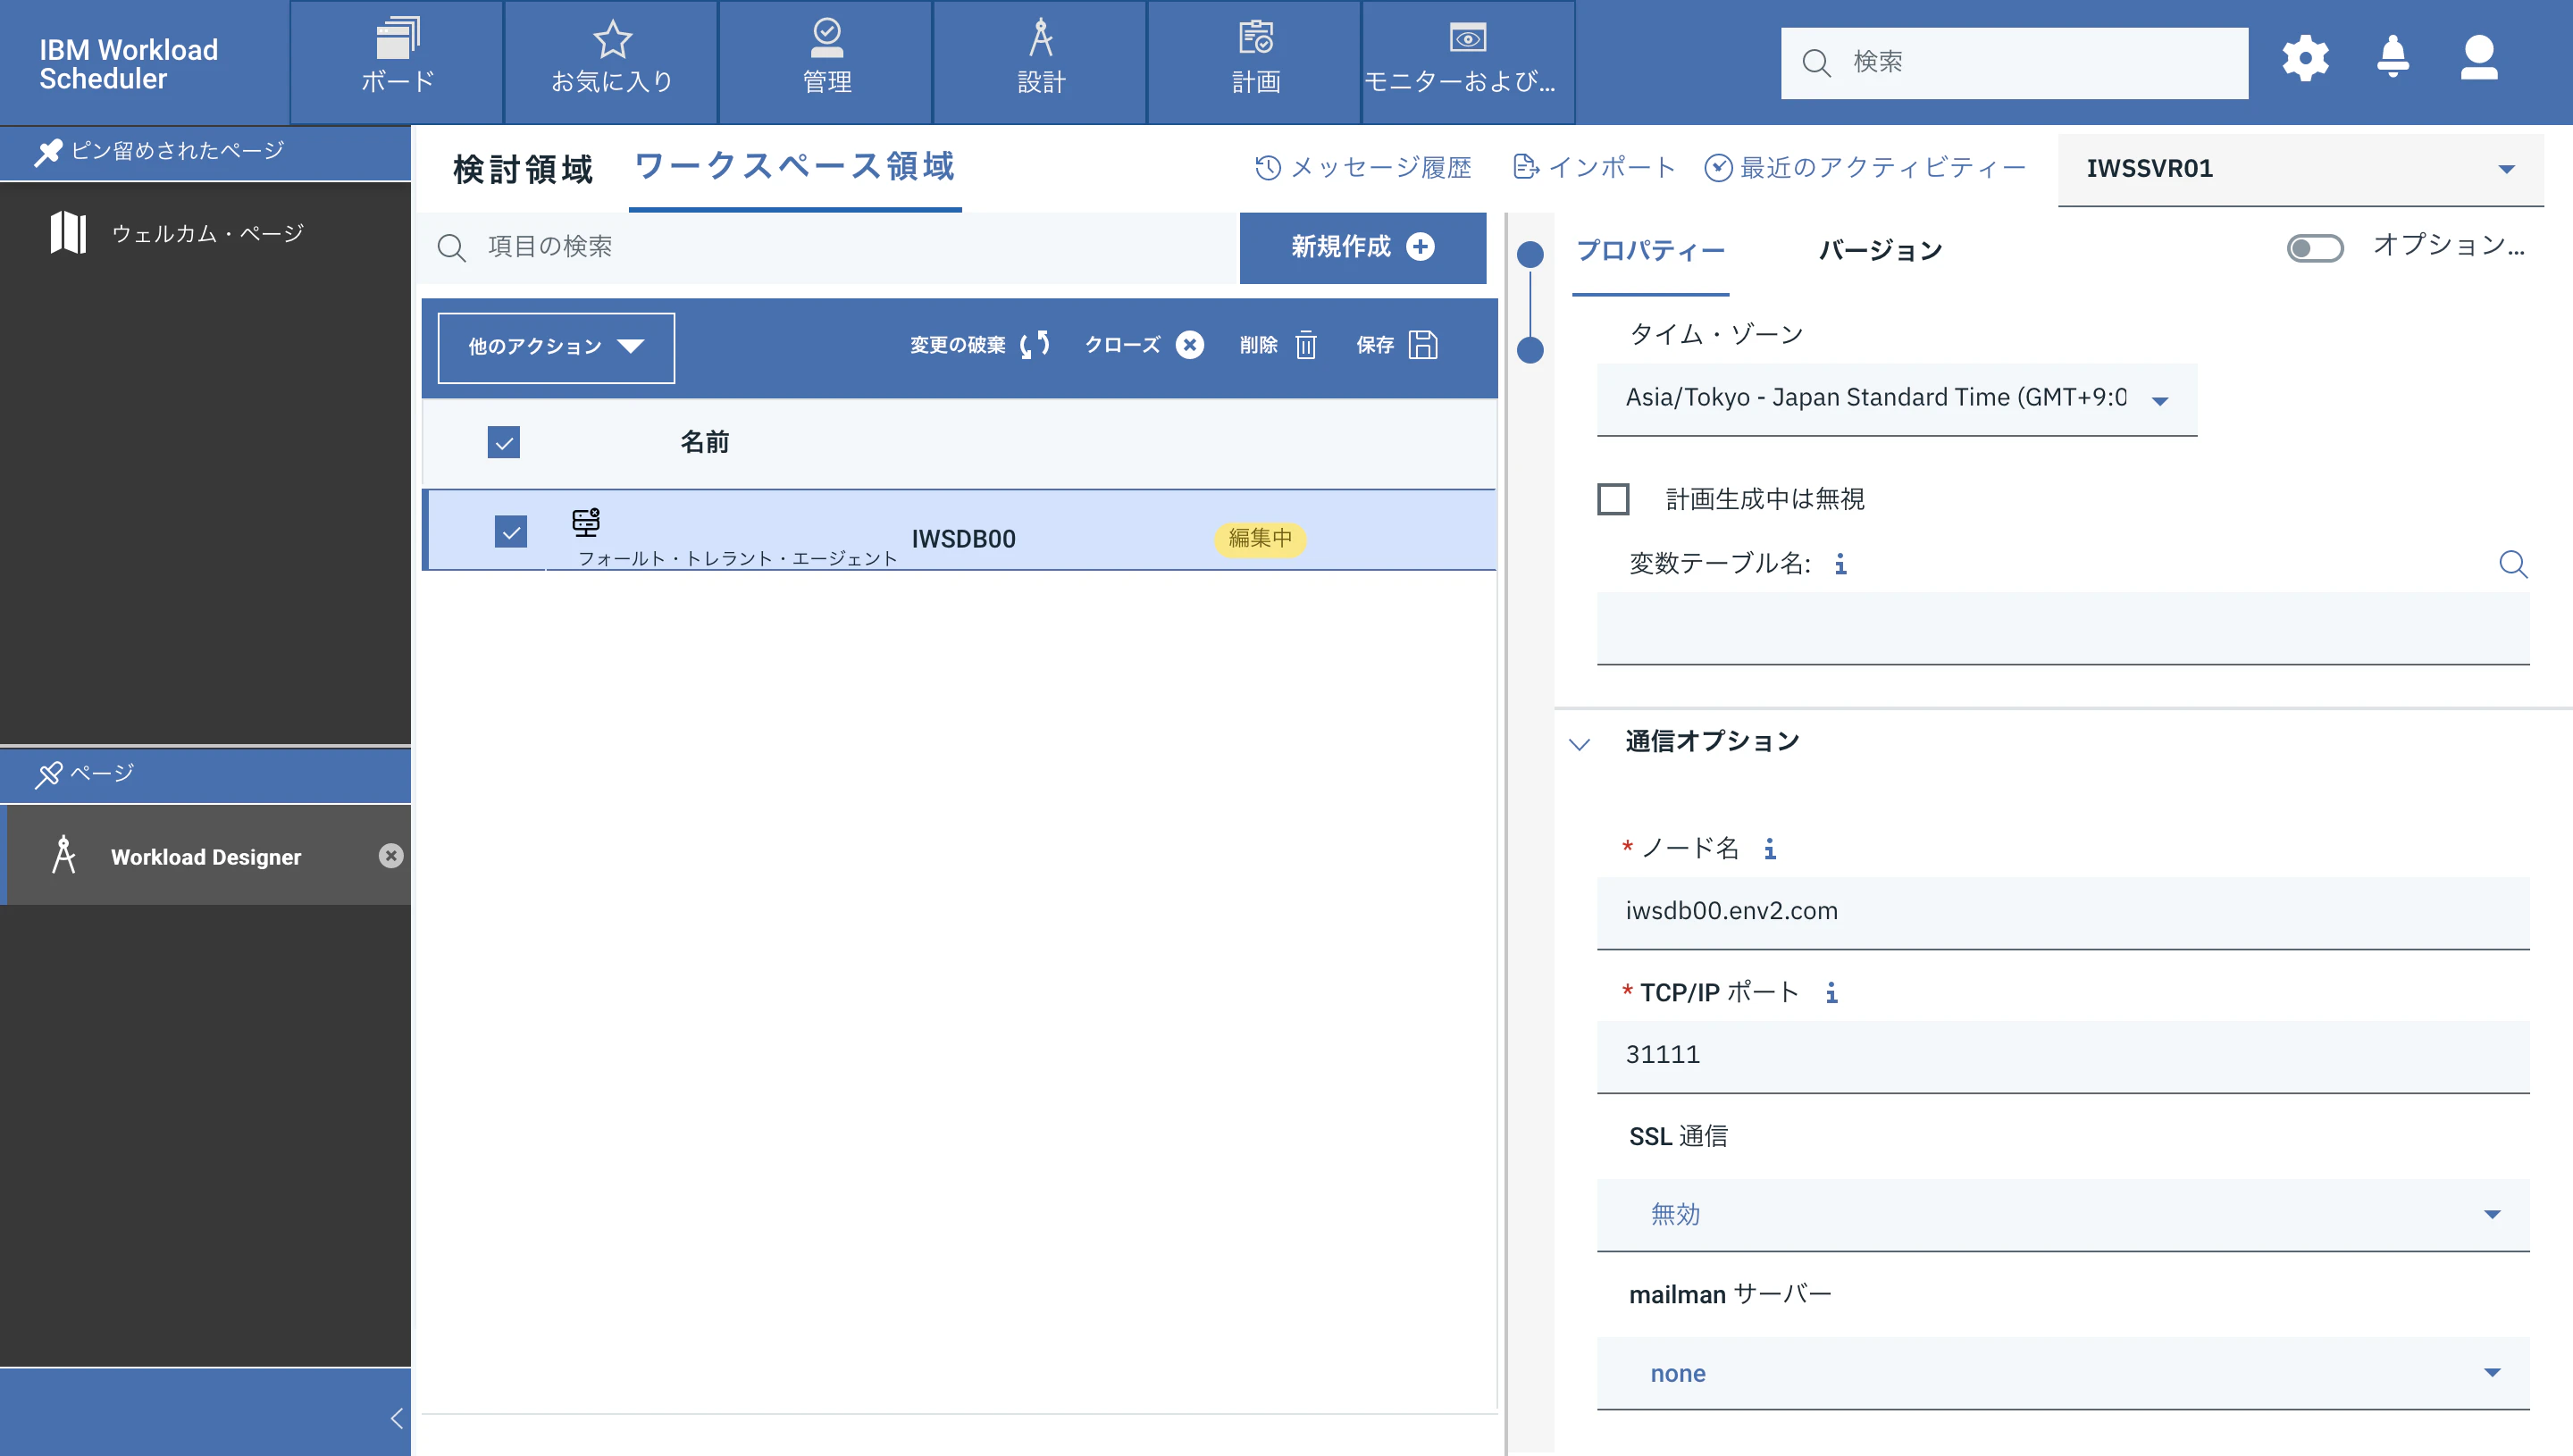Viewport: 2573px width, 1456px height.
Task: Click the 新規作成 create new button
Action: pyautogui.click(x=1362, y=247)
